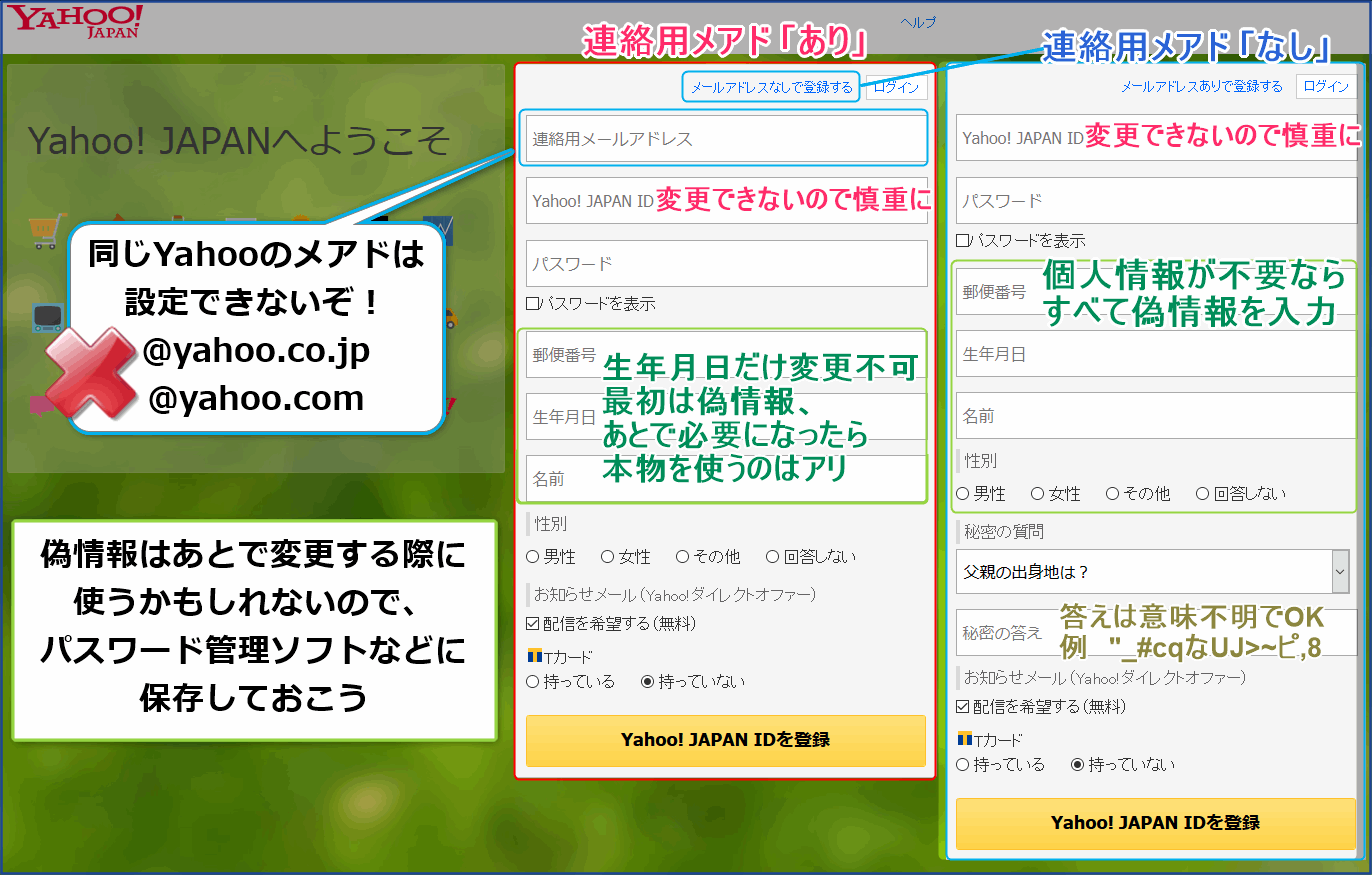Click パスワード field in the contact-email form
The height and width of the screenshot is (875, 1372).
(727, 264)
